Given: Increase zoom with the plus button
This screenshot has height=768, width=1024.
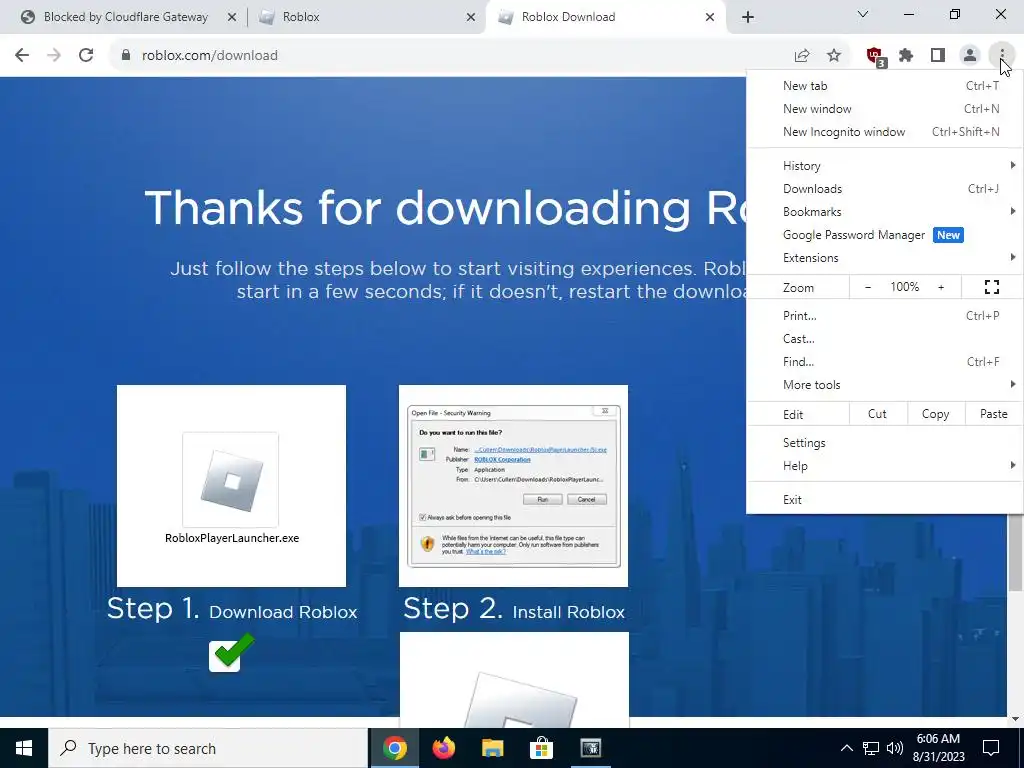Looking at the screenshot, I should [941, 287].
